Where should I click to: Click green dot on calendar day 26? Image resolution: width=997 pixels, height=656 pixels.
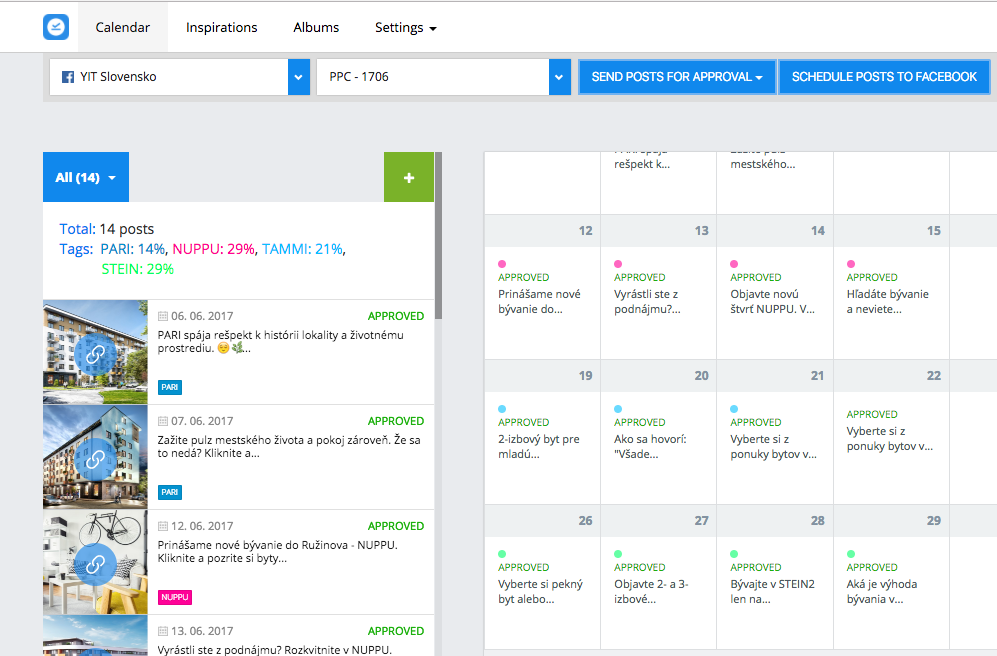click(502, 554)
